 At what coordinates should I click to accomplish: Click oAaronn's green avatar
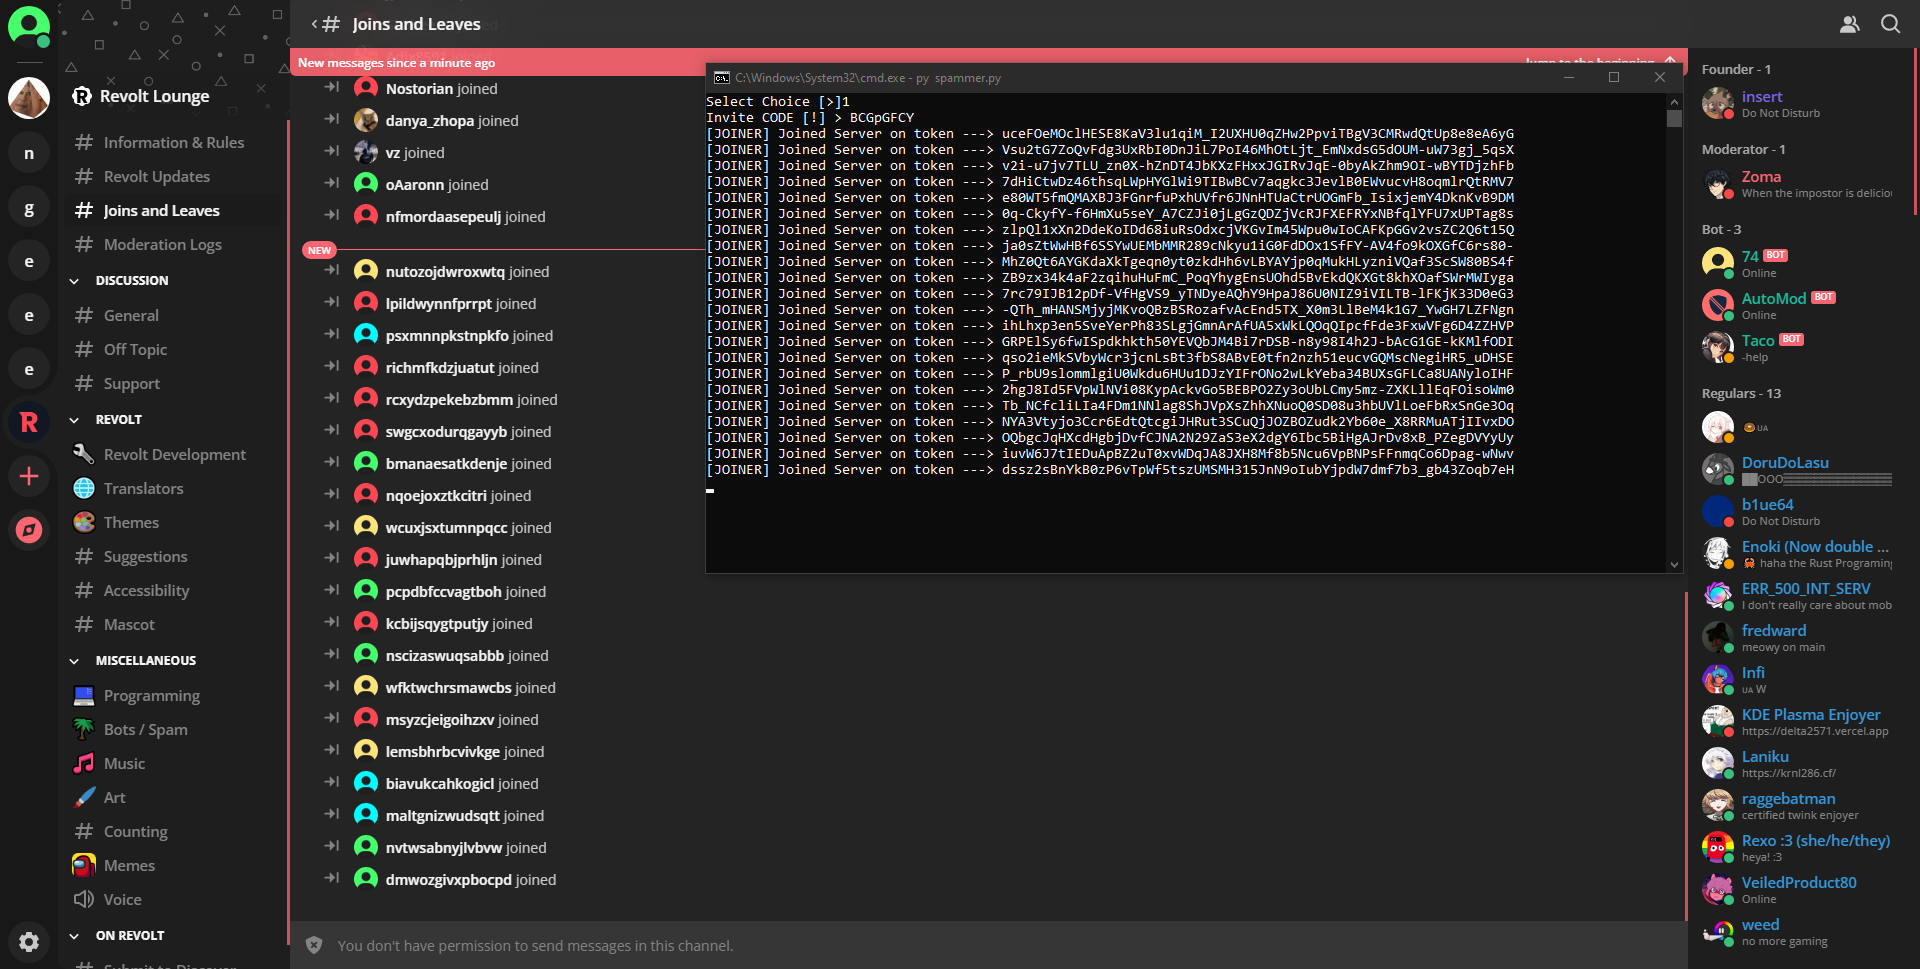(x=366, y=184)
